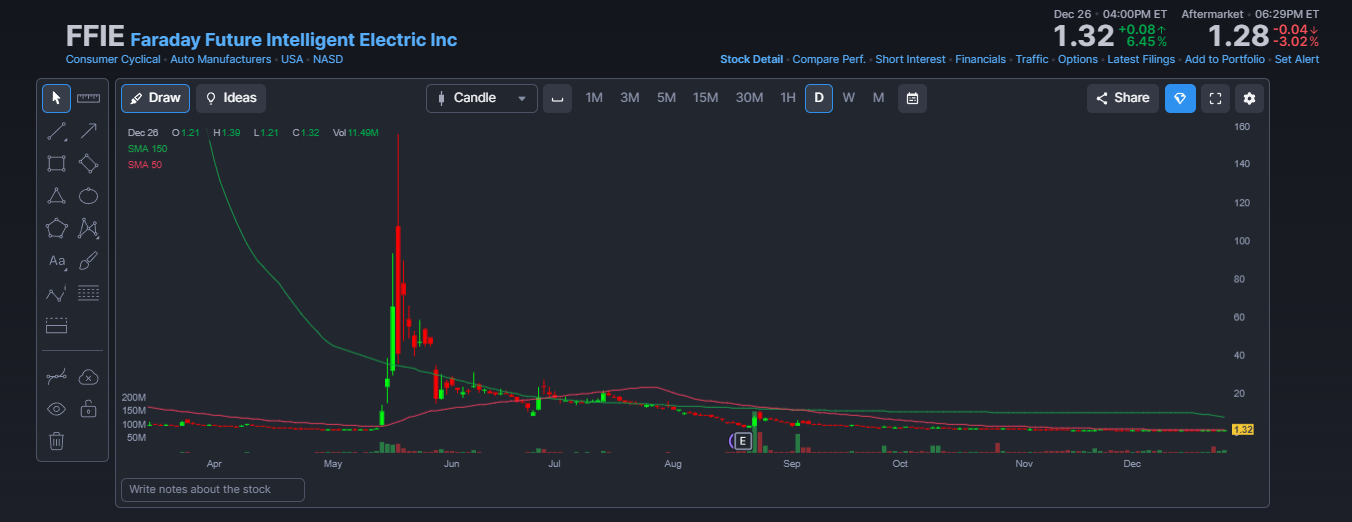Open the Short Interest link
The height and width of the screenshot is (522, 1352).
(910, 59)
